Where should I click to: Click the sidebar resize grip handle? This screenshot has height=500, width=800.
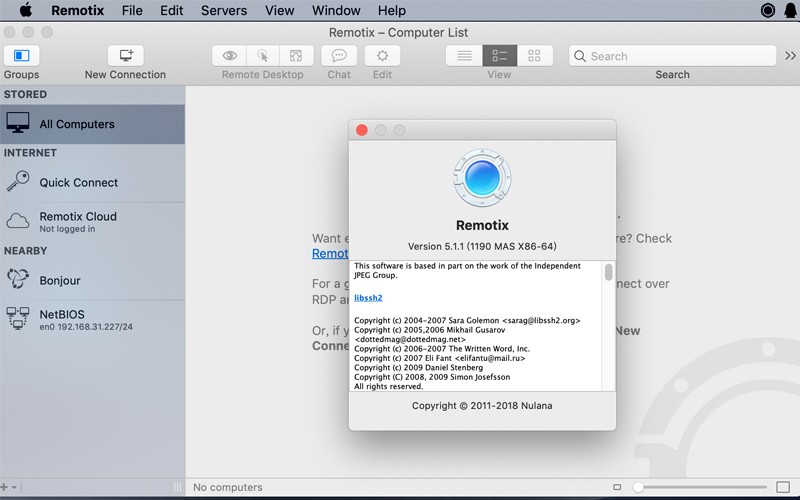click(x=177, y=487)
